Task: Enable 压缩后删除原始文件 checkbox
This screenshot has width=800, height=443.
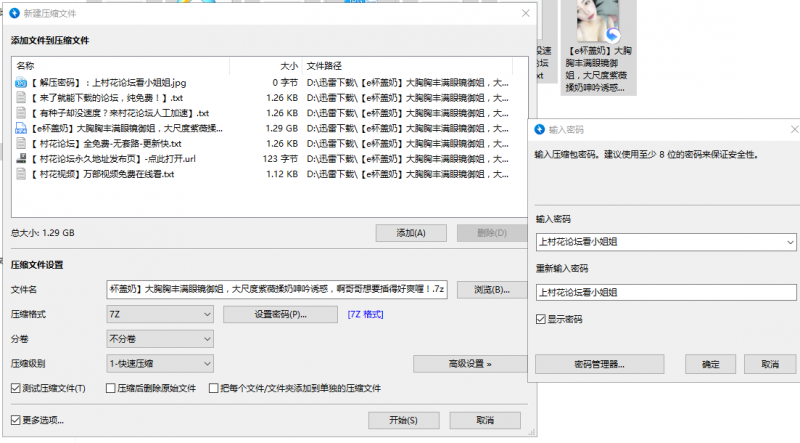Action: tap(109, 388)
